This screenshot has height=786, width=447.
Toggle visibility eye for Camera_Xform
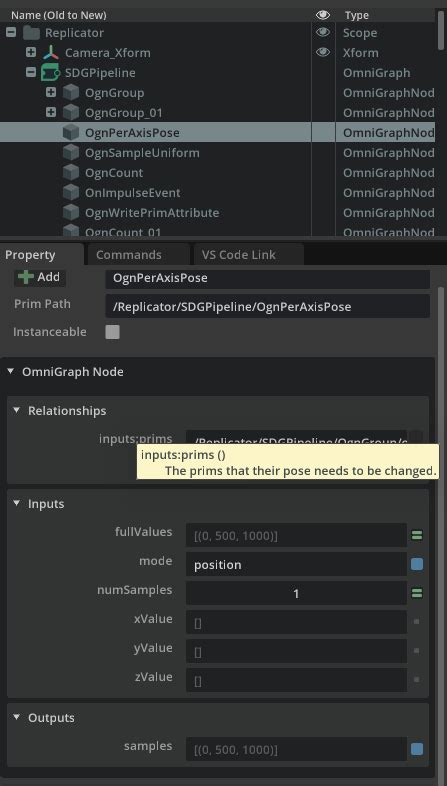click(x=323, y=52)
